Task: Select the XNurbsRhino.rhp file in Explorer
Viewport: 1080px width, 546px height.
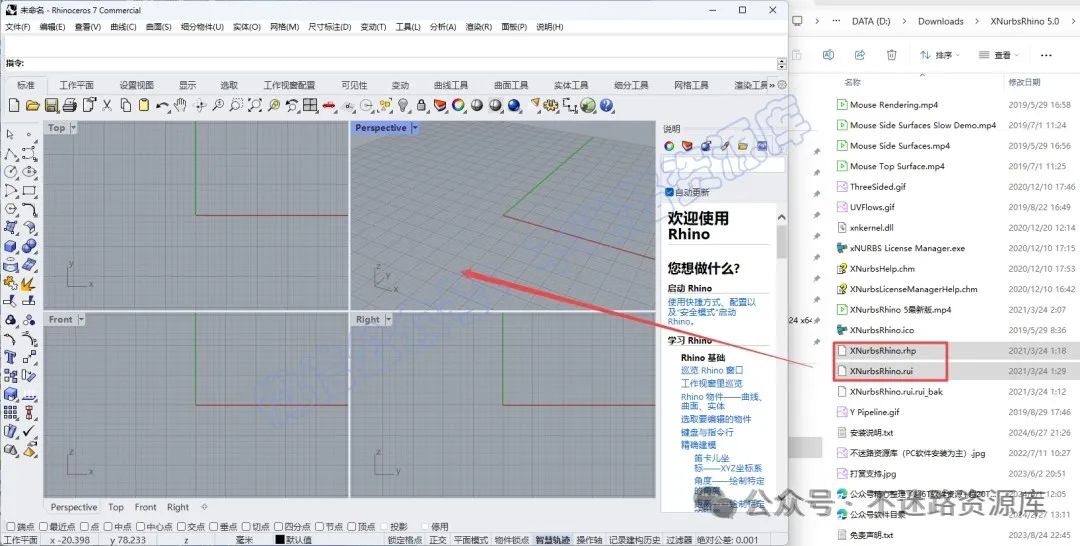Action: (x=882, y=350)
